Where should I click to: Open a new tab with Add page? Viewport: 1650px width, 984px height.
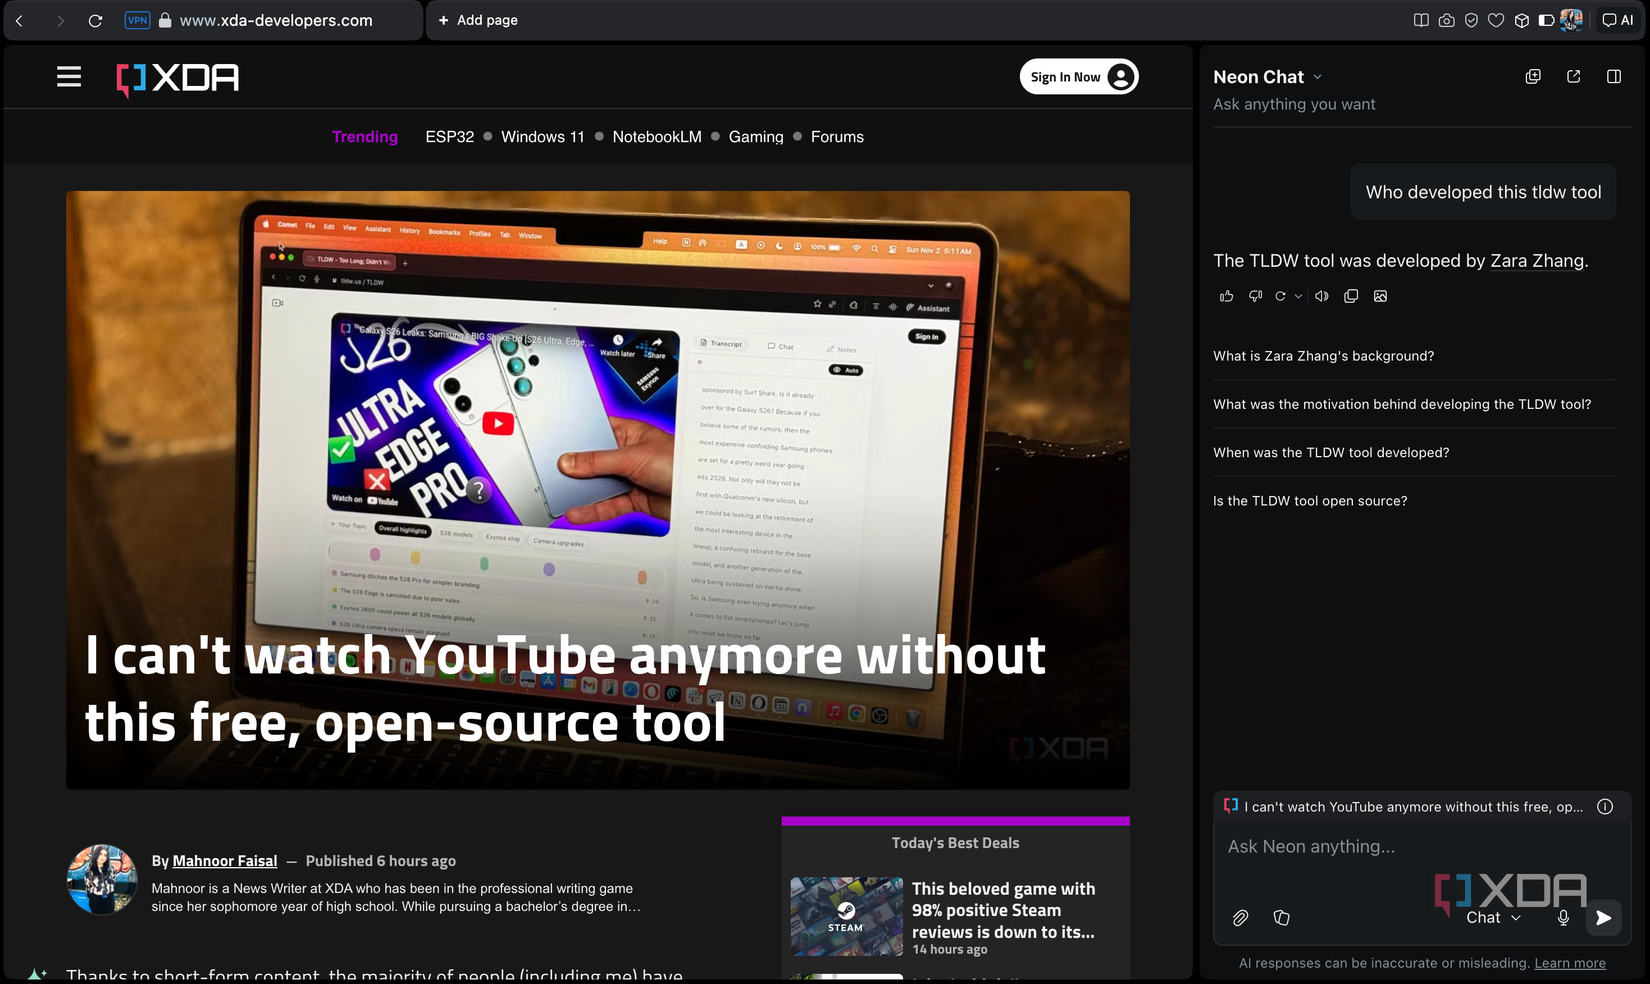point(478,20)
